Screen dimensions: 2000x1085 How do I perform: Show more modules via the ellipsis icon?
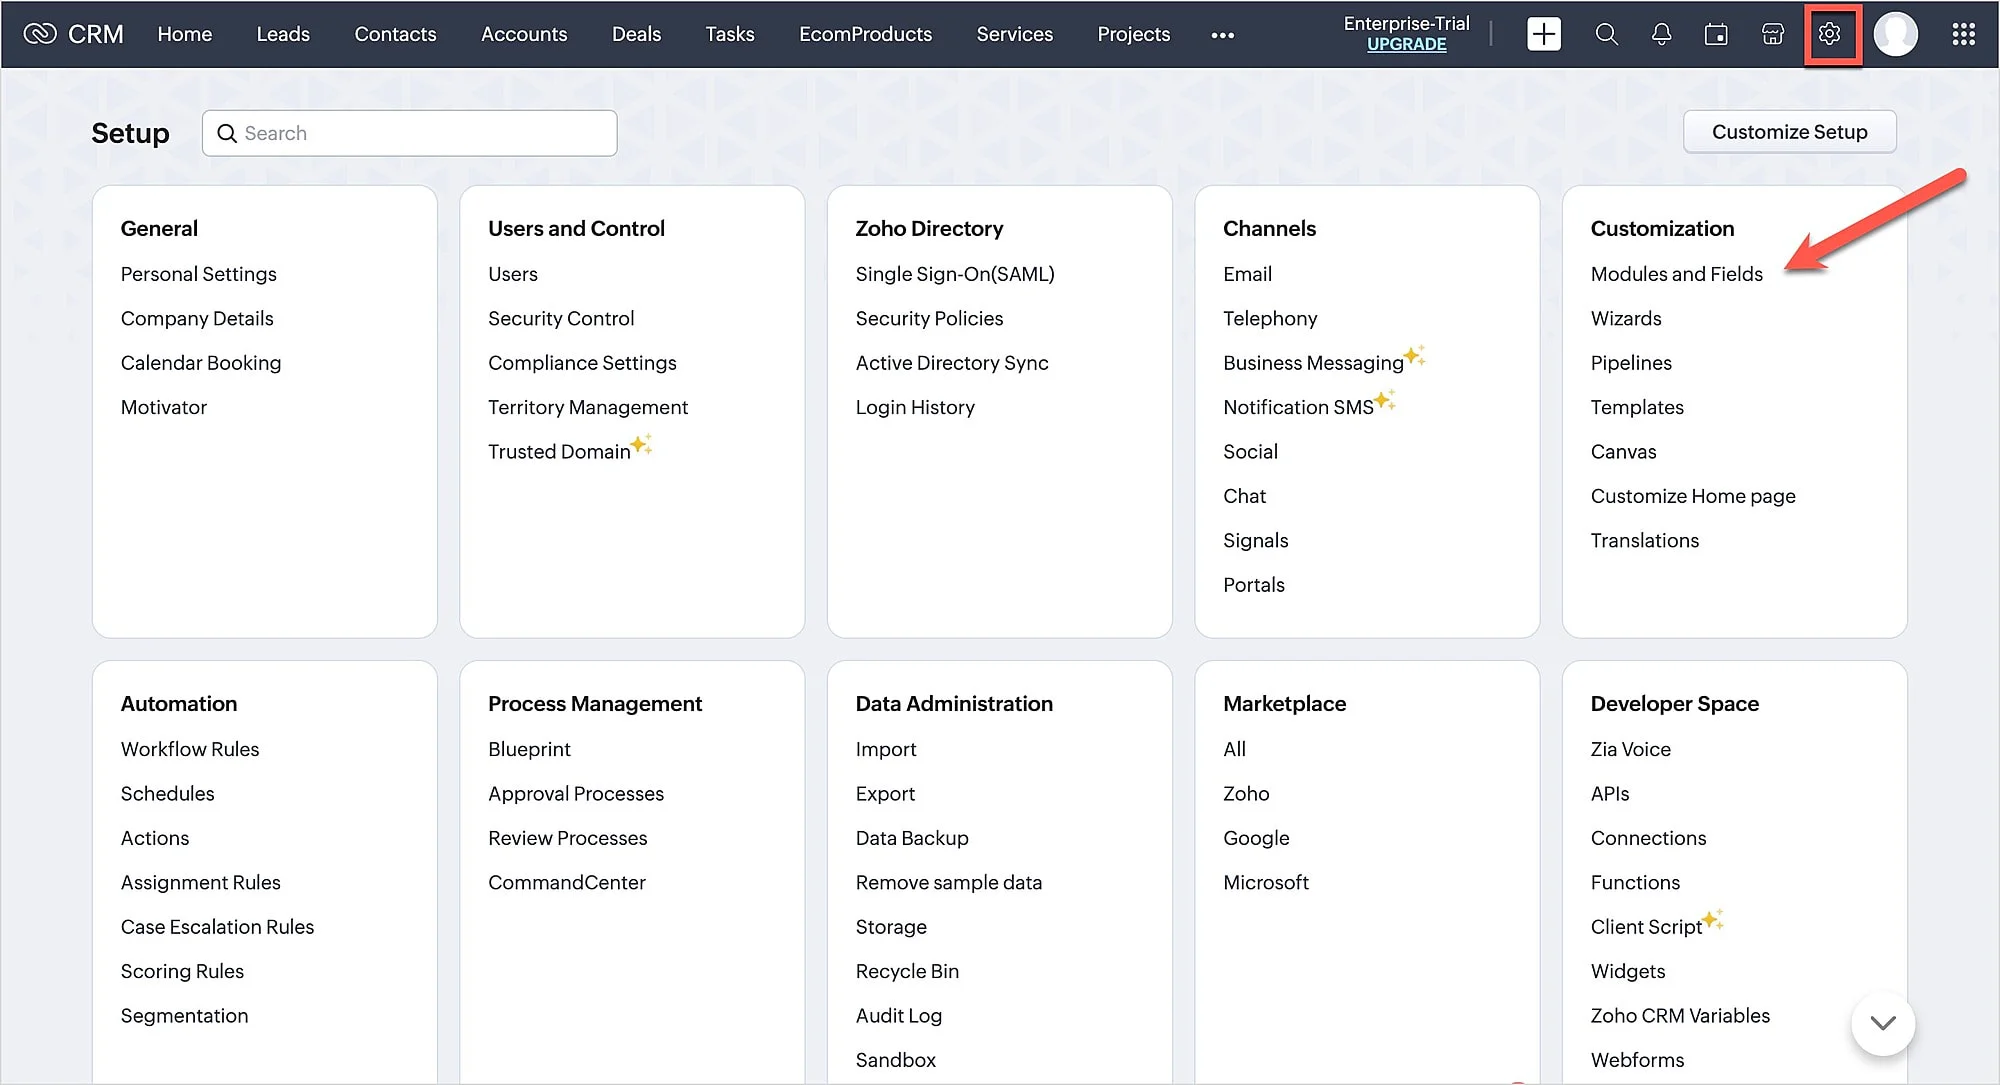coord(1222,35)
